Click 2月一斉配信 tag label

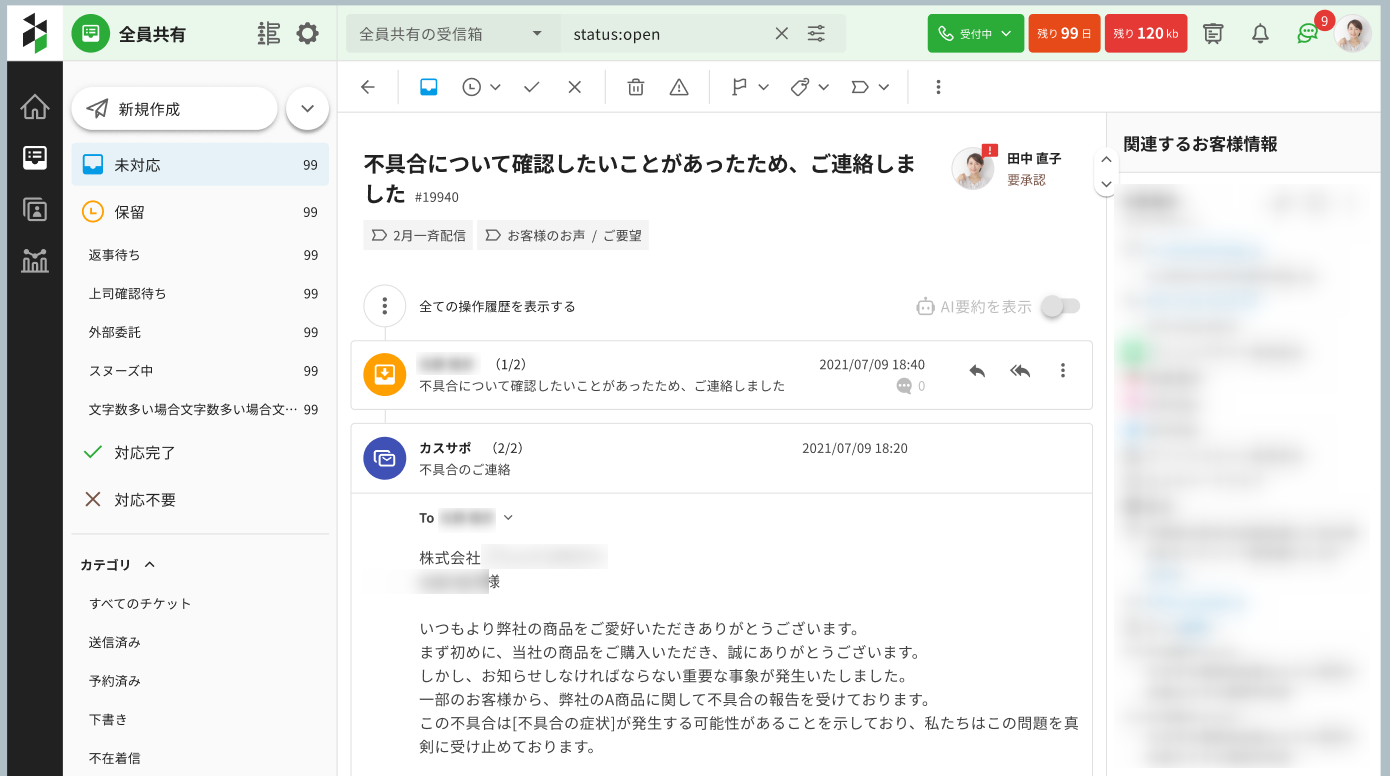click(419, 235)
